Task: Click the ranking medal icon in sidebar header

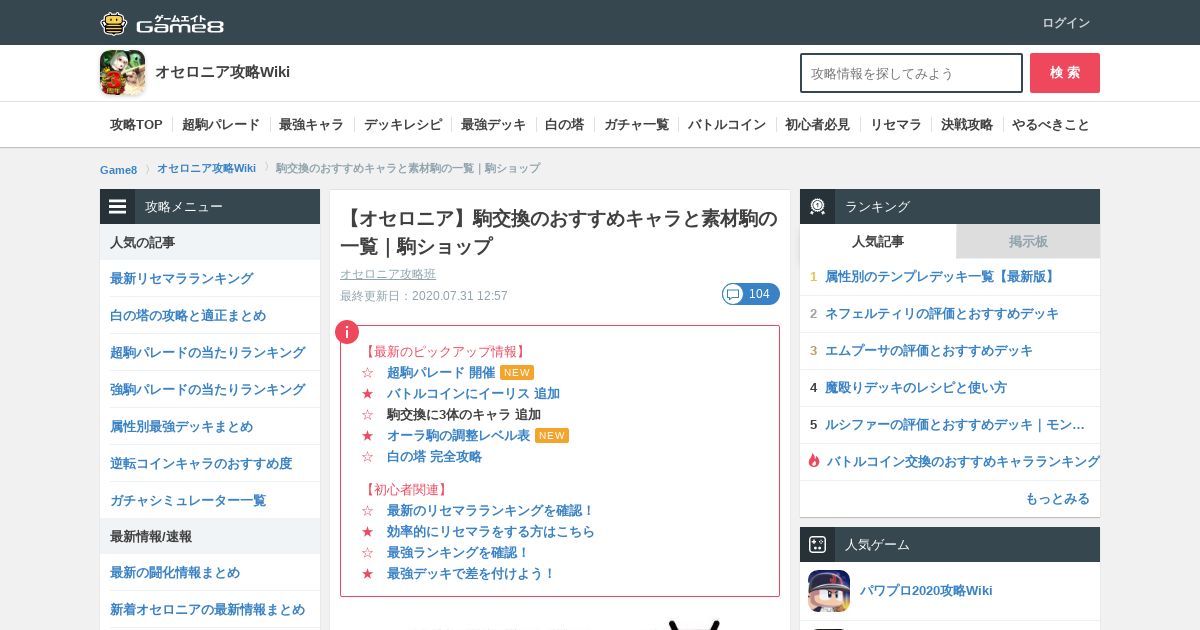Action: click(817, 206)
